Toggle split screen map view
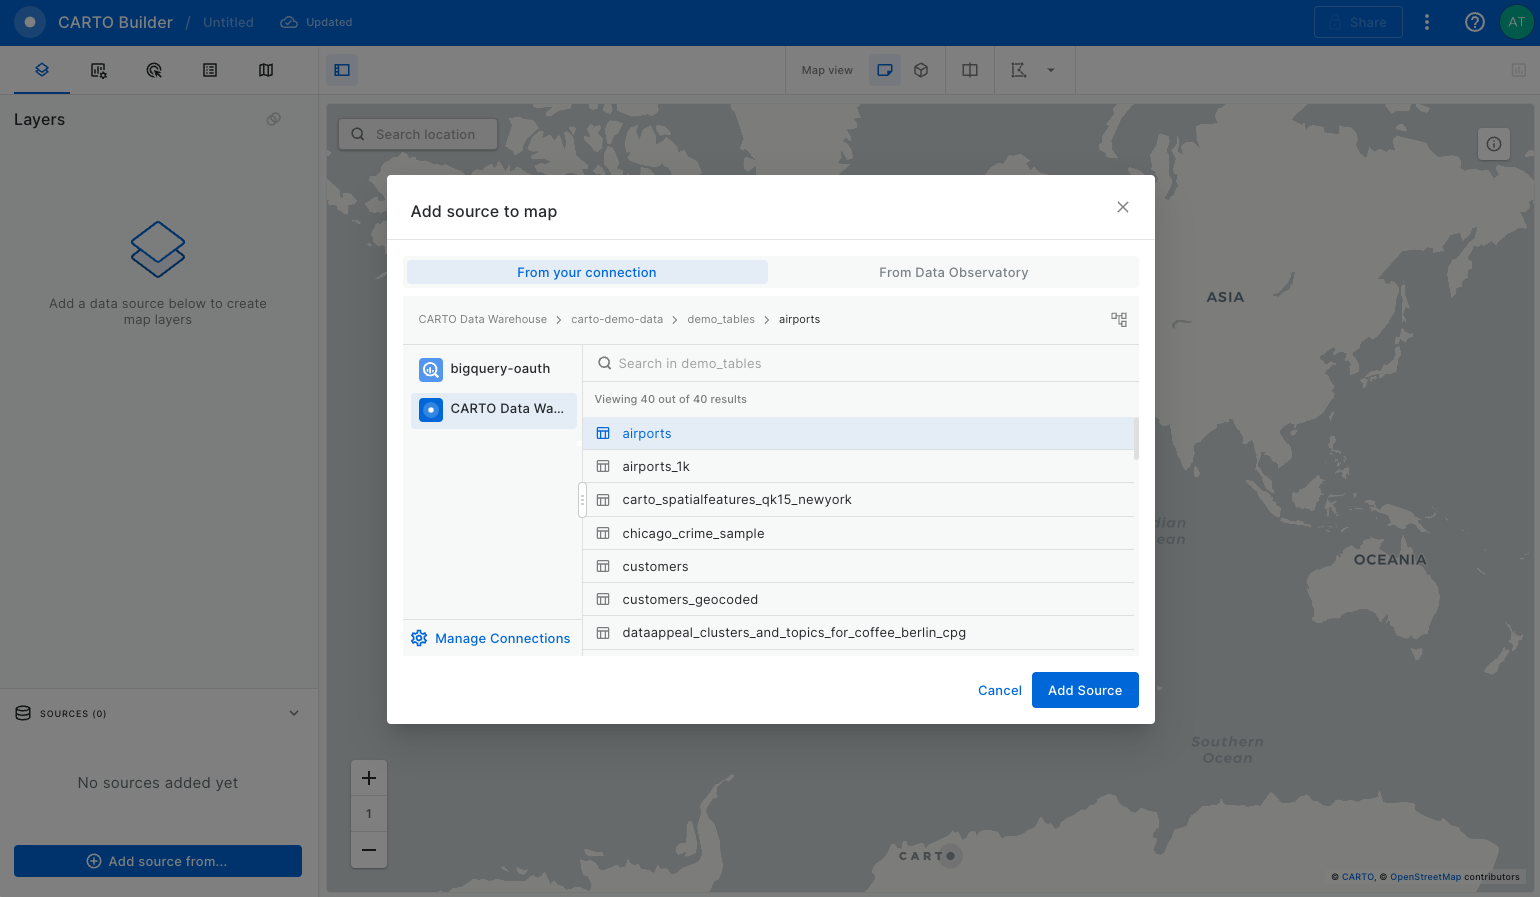The image size is (1540, 897). click(x=970, y=70)
